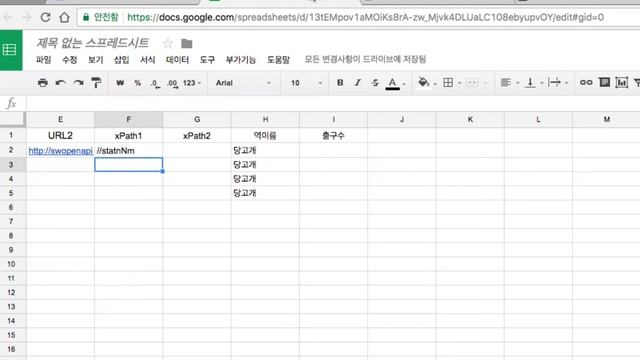Click the print icon in toolbar
Image resolution: width=640 pixels, height=360 pixels.
(x=42, y=83)
